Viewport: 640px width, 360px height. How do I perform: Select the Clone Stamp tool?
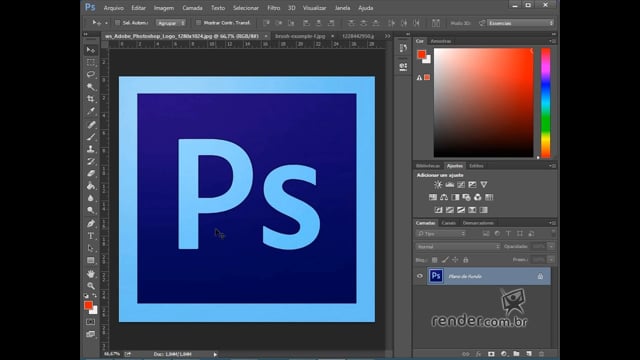91,149
